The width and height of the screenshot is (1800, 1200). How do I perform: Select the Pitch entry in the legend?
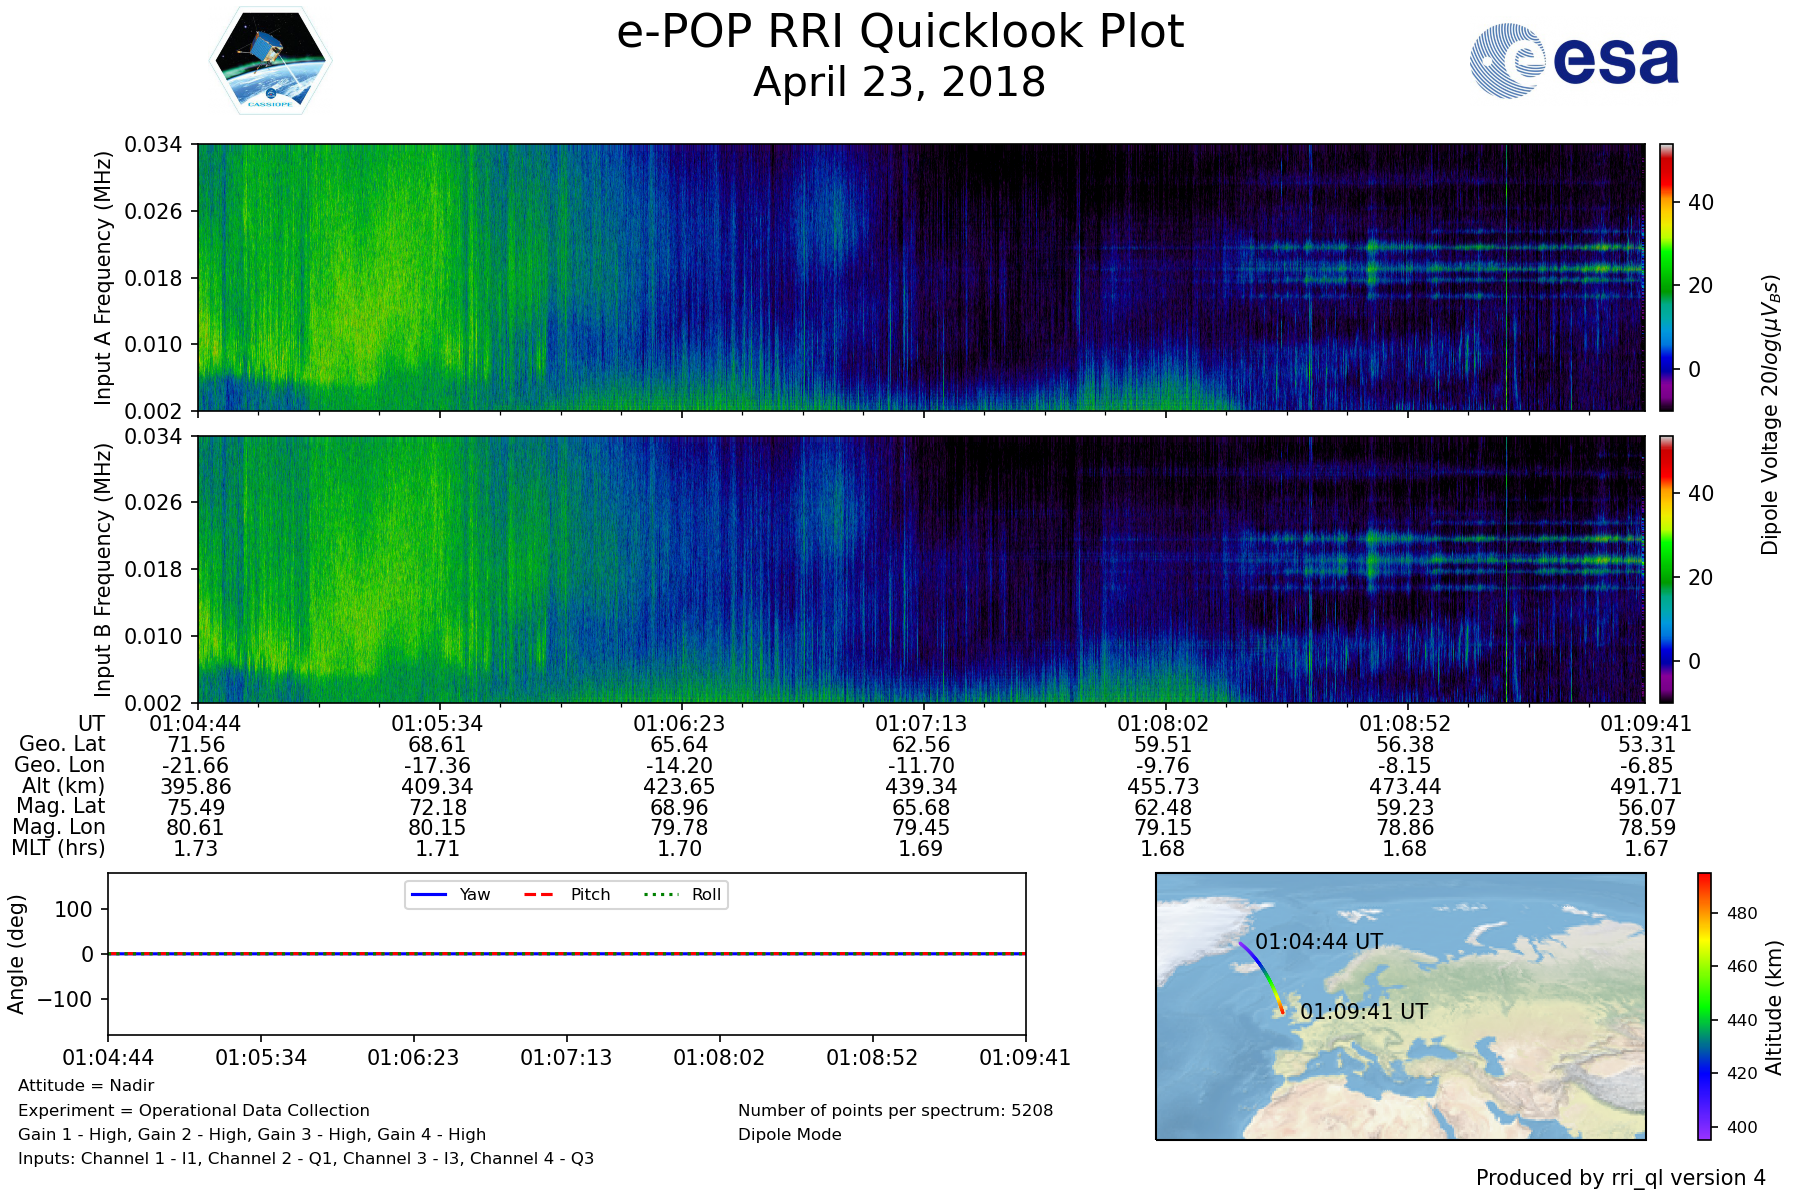tap(567, 894)
